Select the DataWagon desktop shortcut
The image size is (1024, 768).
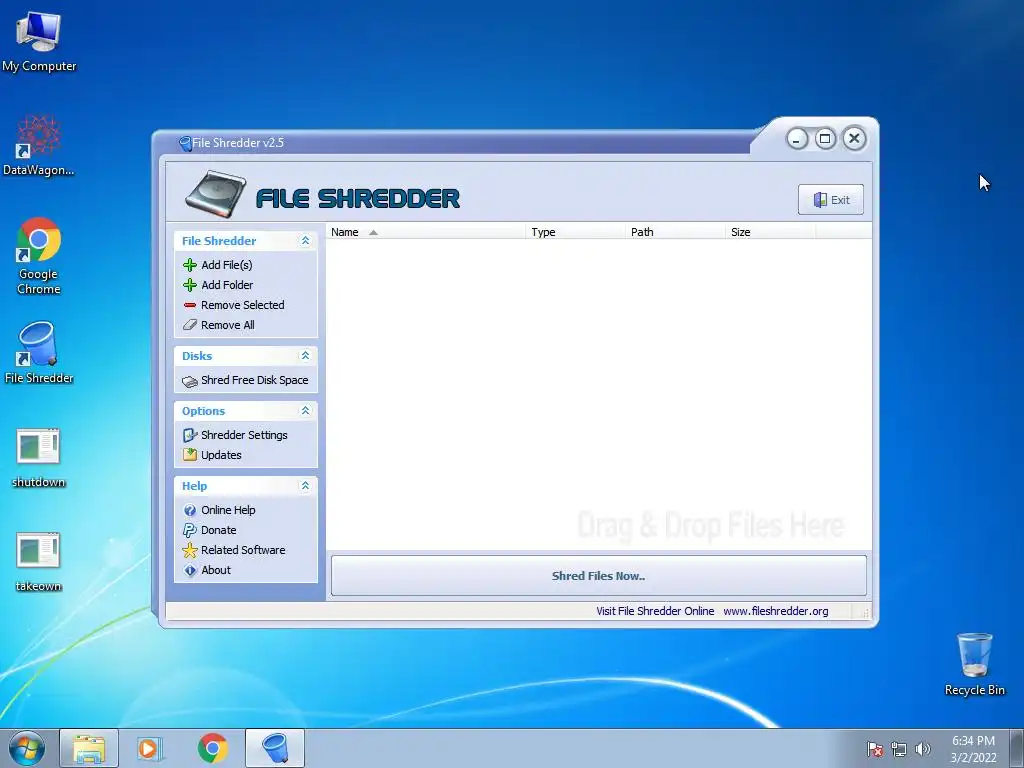point(39,145)
